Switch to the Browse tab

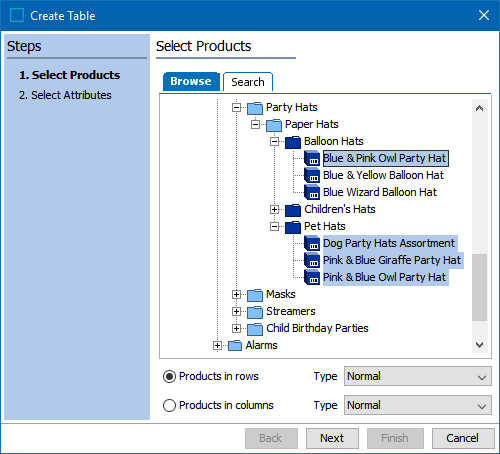click(191, 81)
